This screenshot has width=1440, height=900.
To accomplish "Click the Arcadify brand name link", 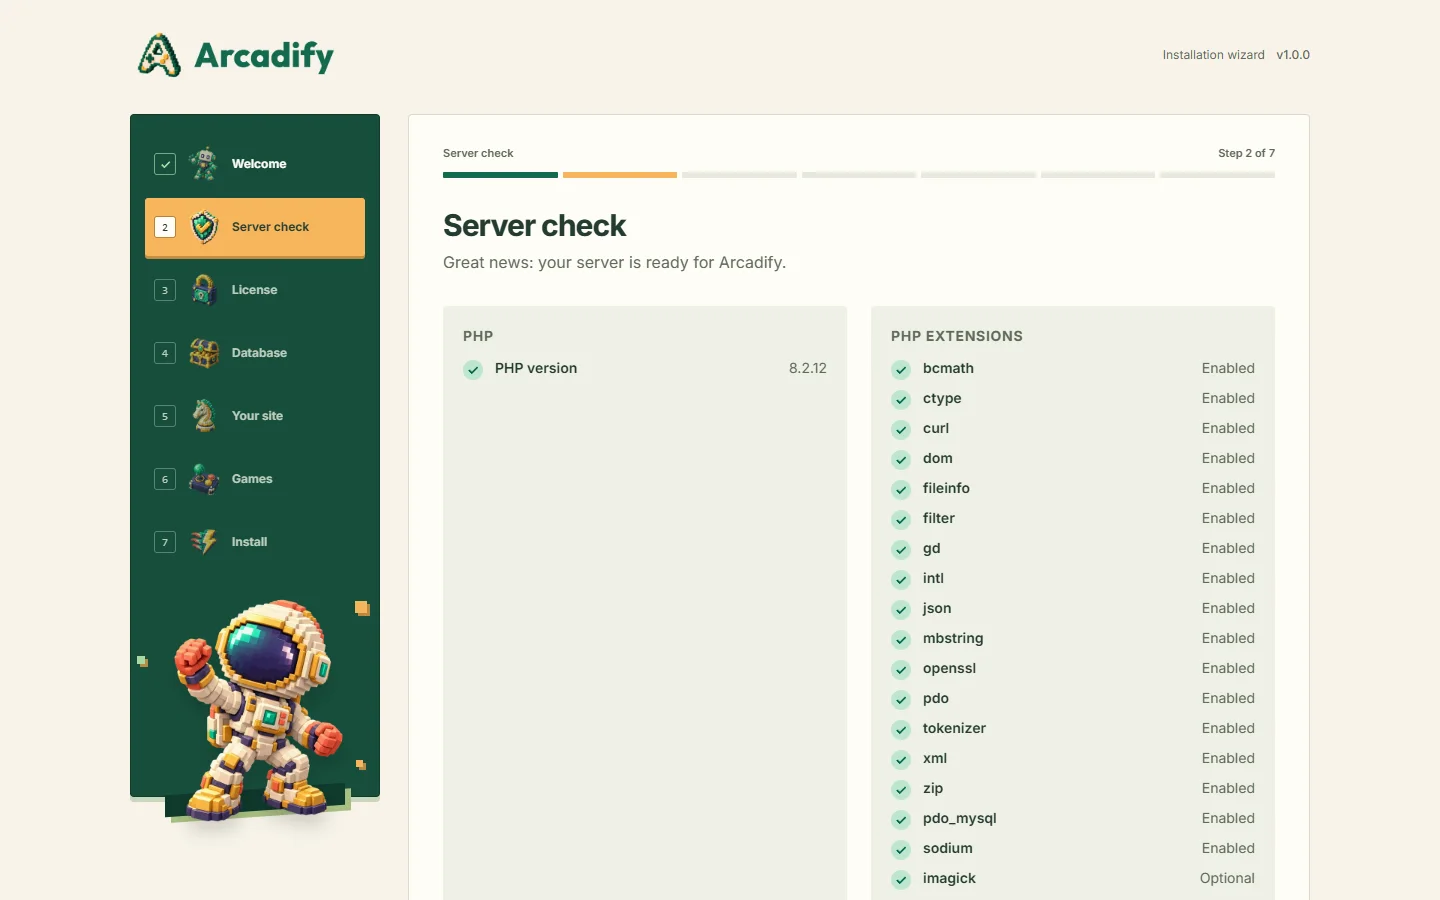I will tap(264, 56).
